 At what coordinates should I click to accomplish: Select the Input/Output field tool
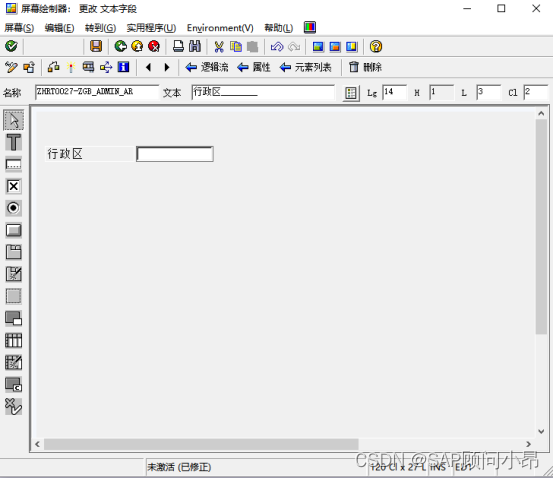tap(13, 164)
